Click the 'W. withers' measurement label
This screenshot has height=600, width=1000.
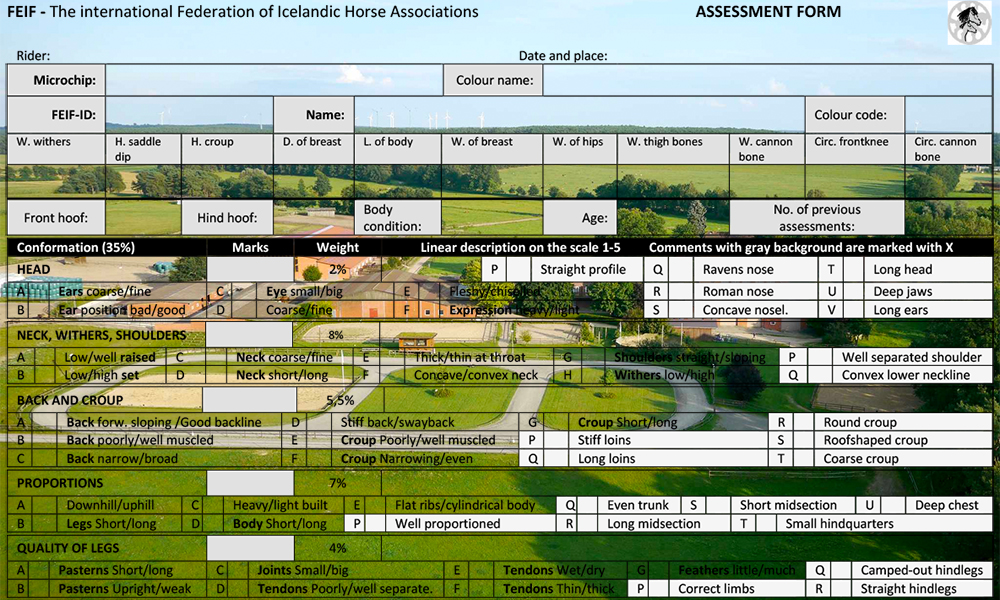43,142
